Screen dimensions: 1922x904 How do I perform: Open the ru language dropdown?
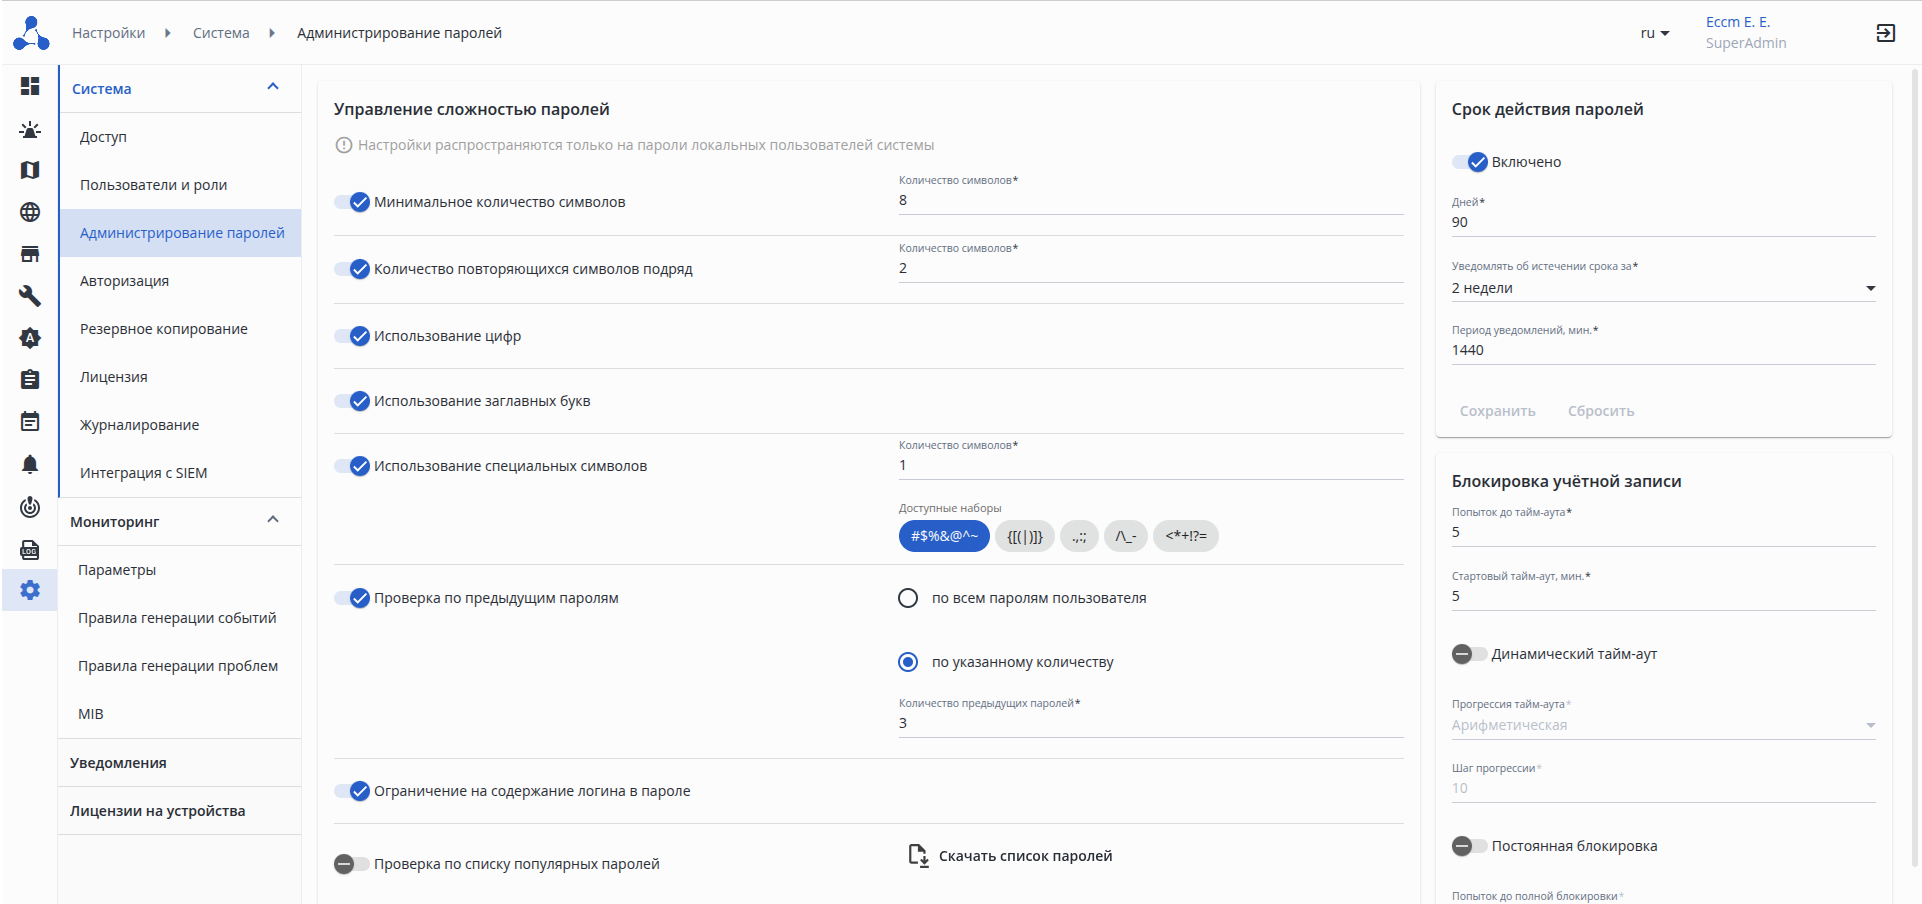pyautogui.click(x=1654, y=33)
